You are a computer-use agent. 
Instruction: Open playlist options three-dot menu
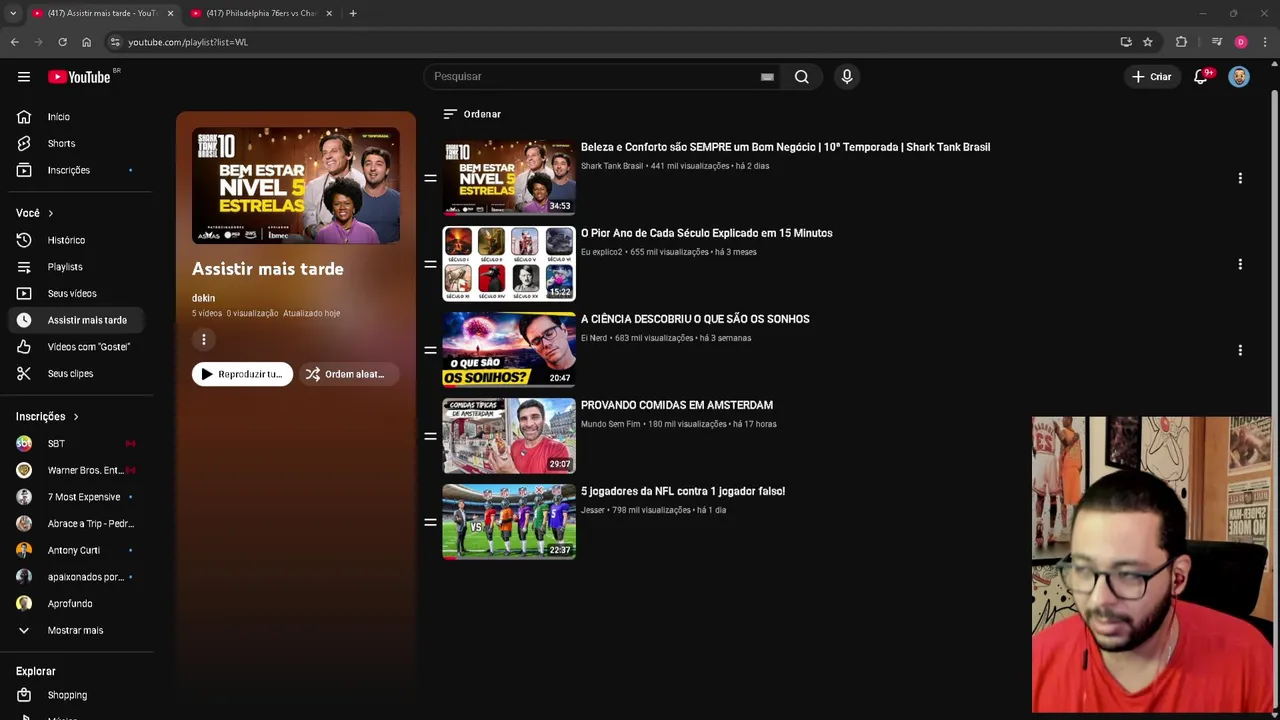pos(203,340)
